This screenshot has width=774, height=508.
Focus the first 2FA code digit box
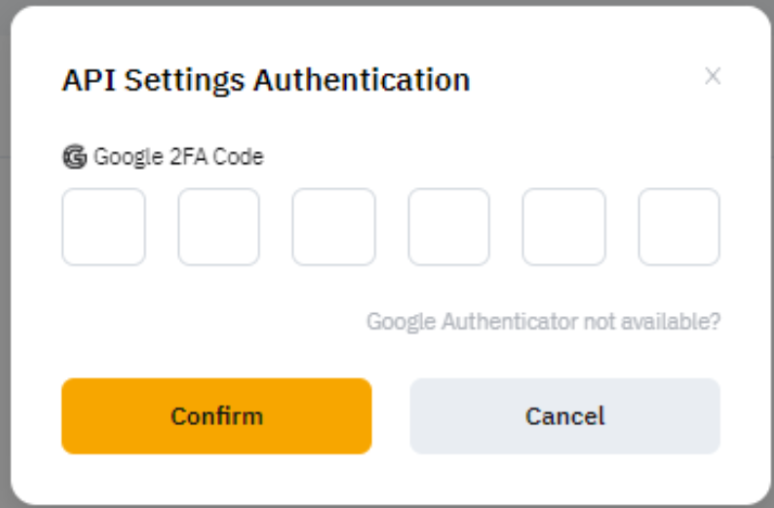pyautogui.click(x=104, y=227)
